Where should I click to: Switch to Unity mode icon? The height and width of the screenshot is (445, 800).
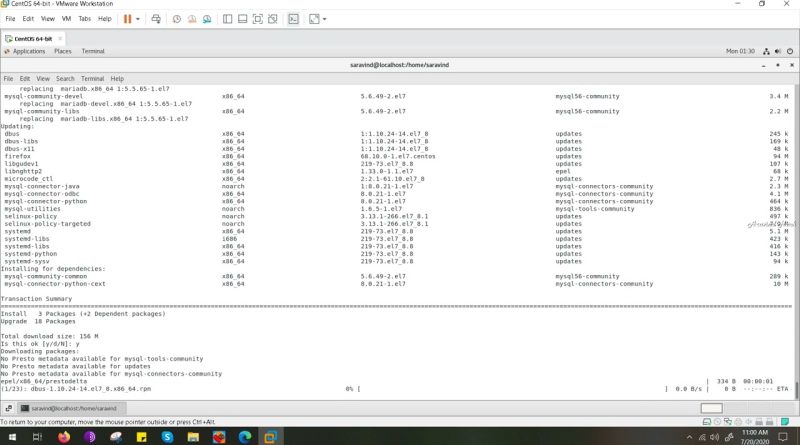point(273,19)
